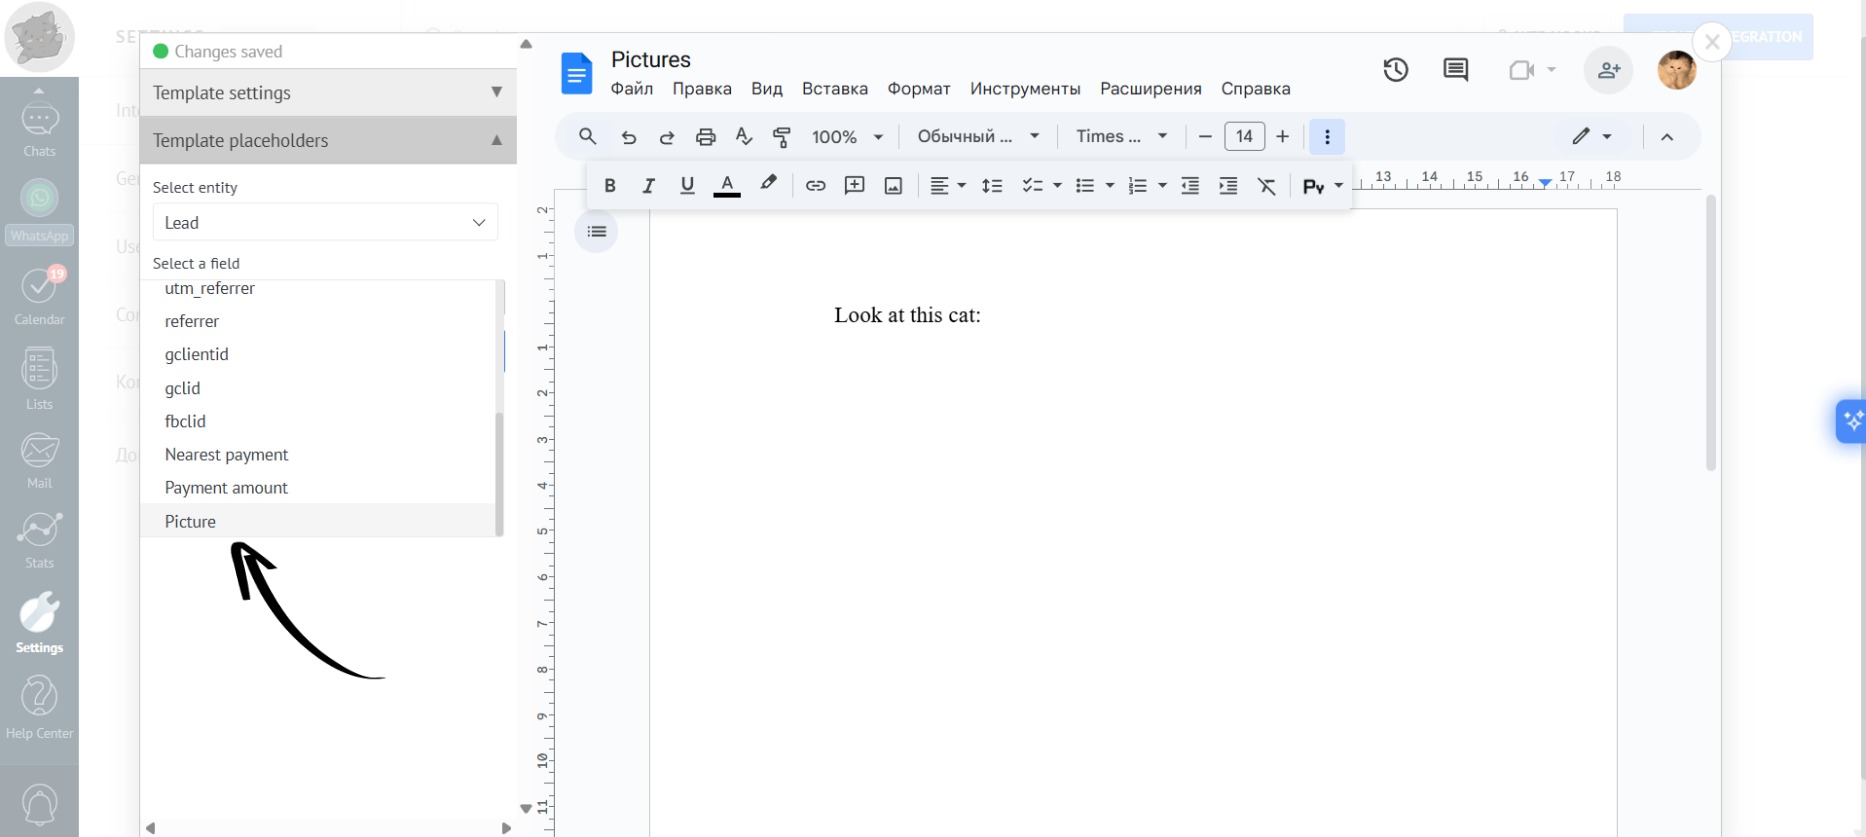
Task: Open the text color picker
Action: [x=727, y=186]
